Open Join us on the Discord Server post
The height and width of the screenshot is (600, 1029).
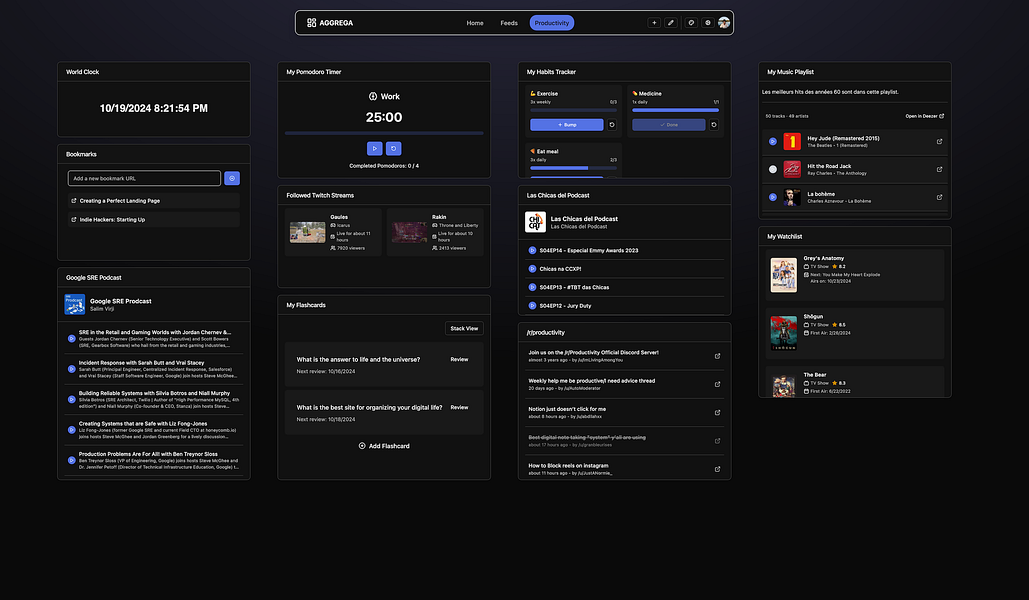coord(593,353)
